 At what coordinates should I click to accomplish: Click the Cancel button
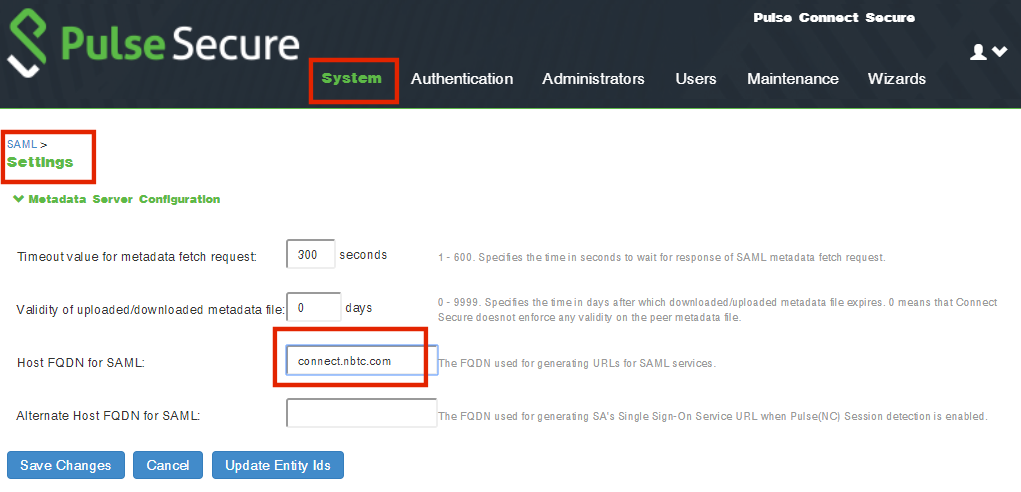click(168, 465)
